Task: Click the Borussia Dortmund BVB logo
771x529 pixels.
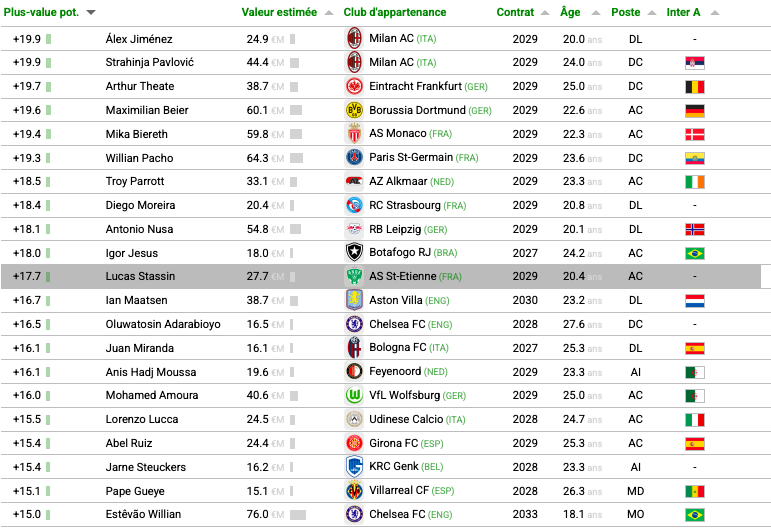Action: [355, 110]
